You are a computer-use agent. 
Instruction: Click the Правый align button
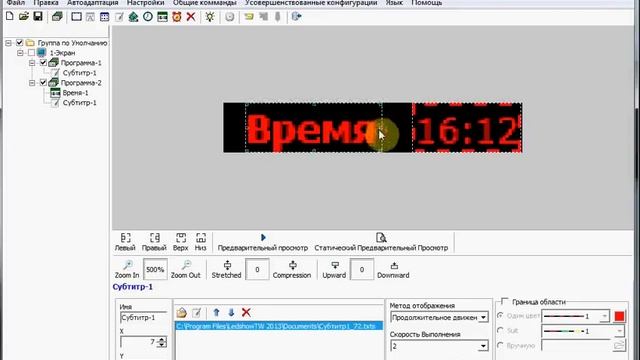click(154, 242)
